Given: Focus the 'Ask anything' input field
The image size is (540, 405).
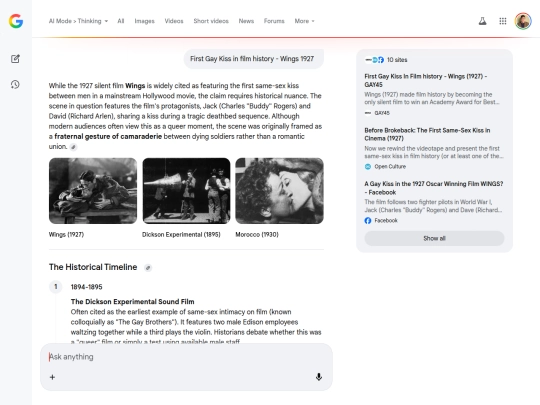Looking at the screenshot, I should tap(186, 357).
